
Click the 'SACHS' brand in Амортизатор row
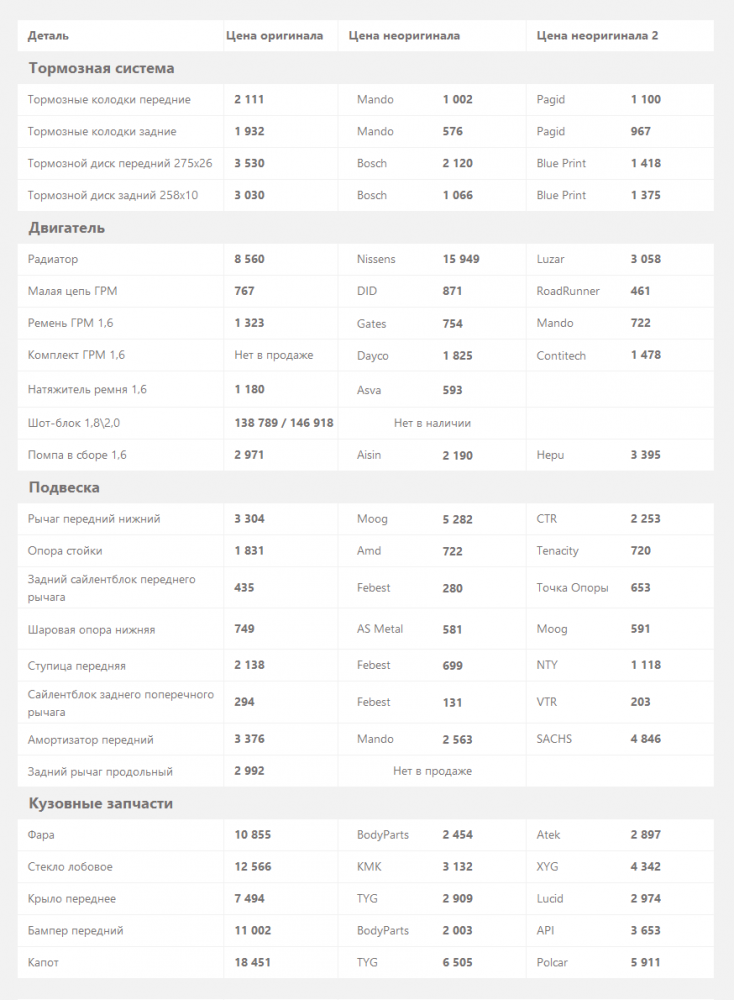pyautogui.click(x=554, y=739)
